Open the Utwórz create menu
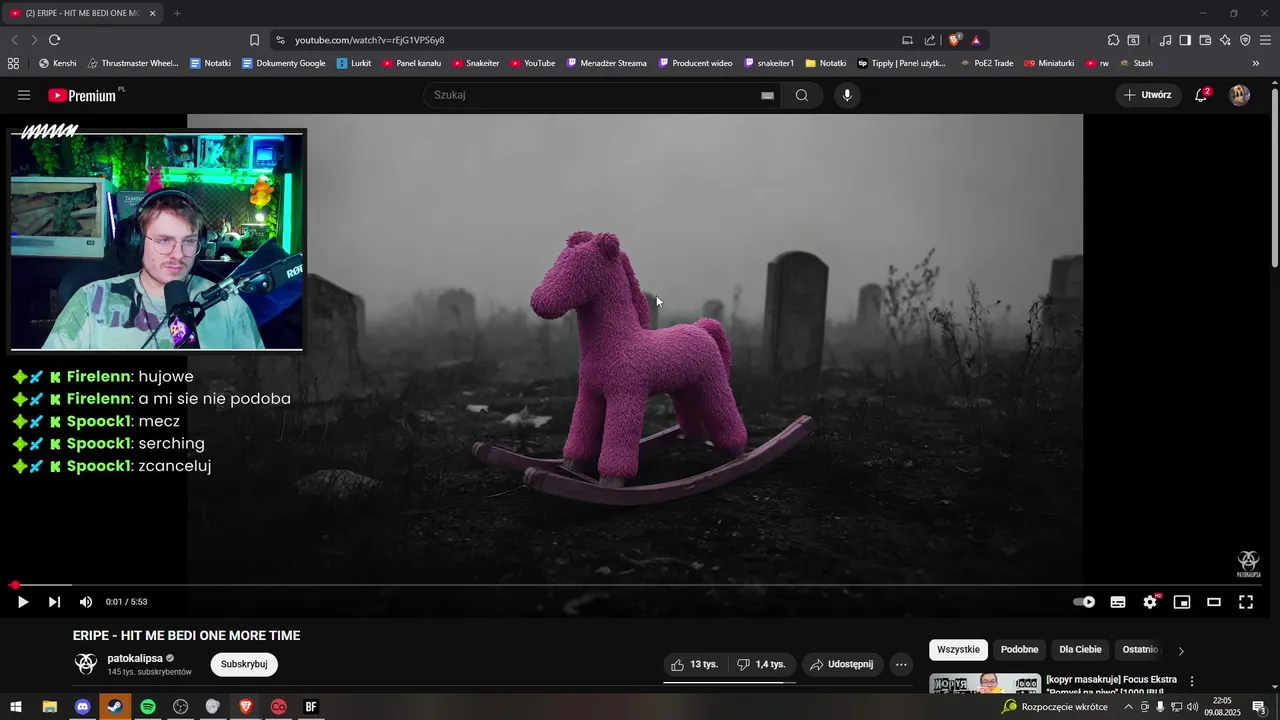This screenshot has width=1280, height=720. (x=1148, y=95)
